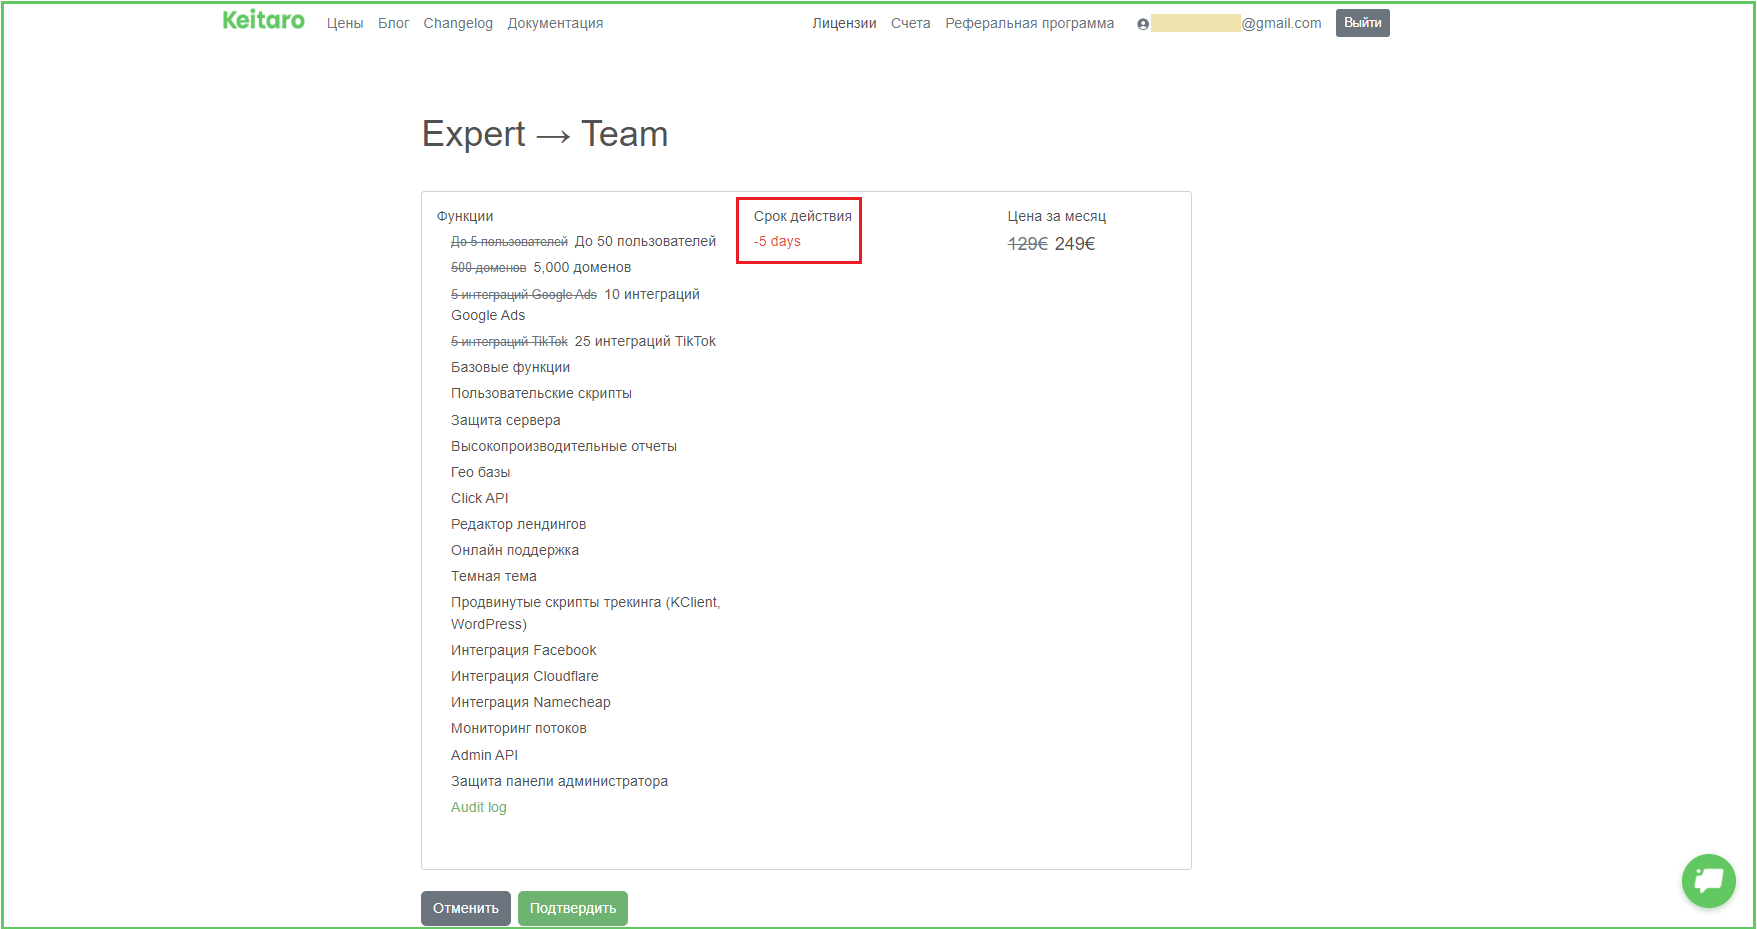Click the Редактор лендингов row

click(x=519, y=524)
